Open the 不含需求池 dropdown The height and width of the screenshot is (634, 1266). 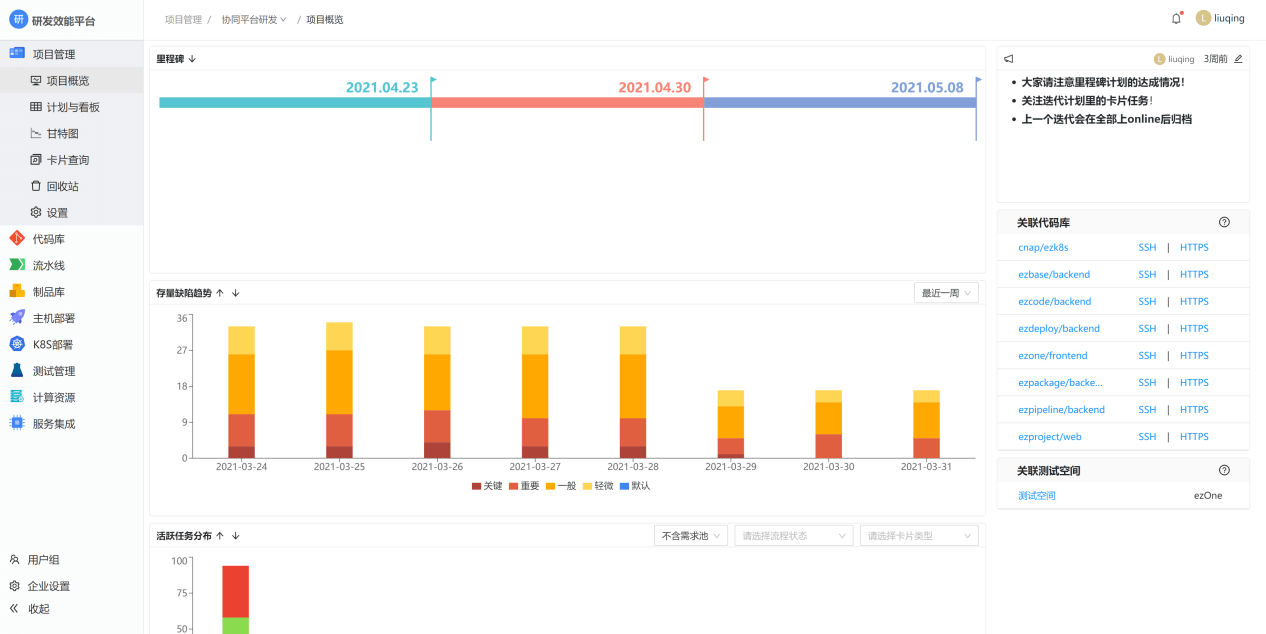690,536
